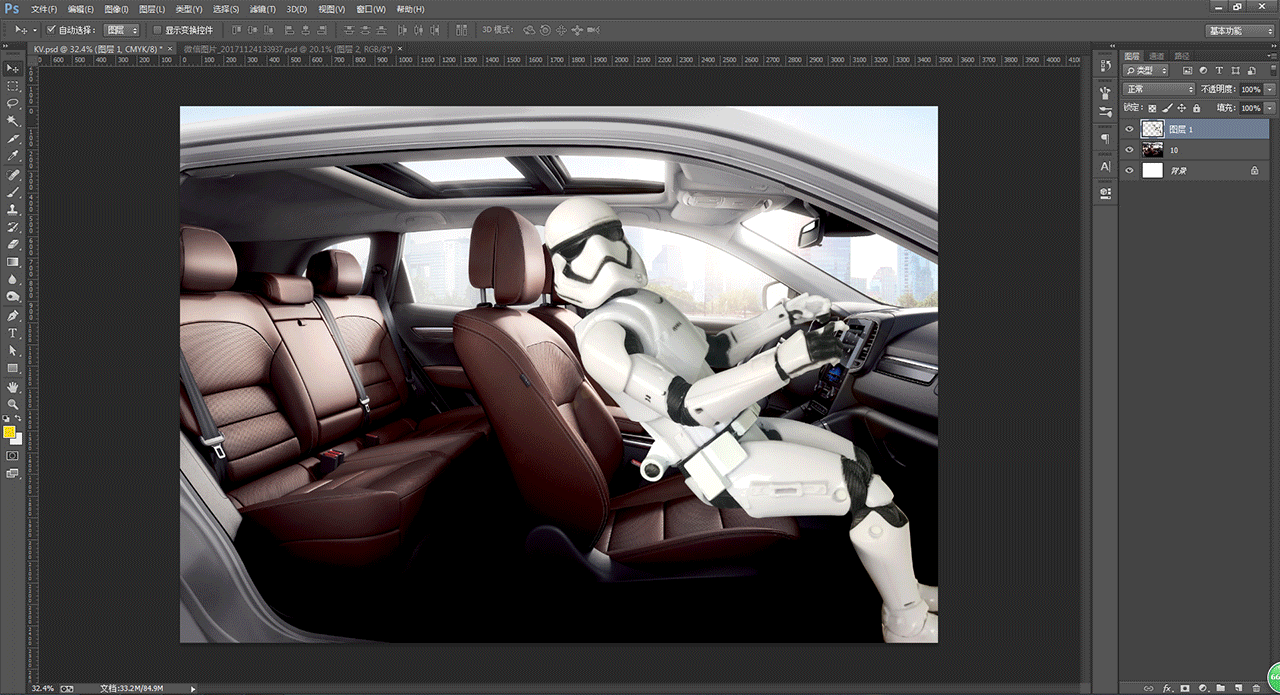The width and height of the screenshot is (1280, 695).
Task: Open the 滤镜(T) menu
Action: [x=261, y=9]
